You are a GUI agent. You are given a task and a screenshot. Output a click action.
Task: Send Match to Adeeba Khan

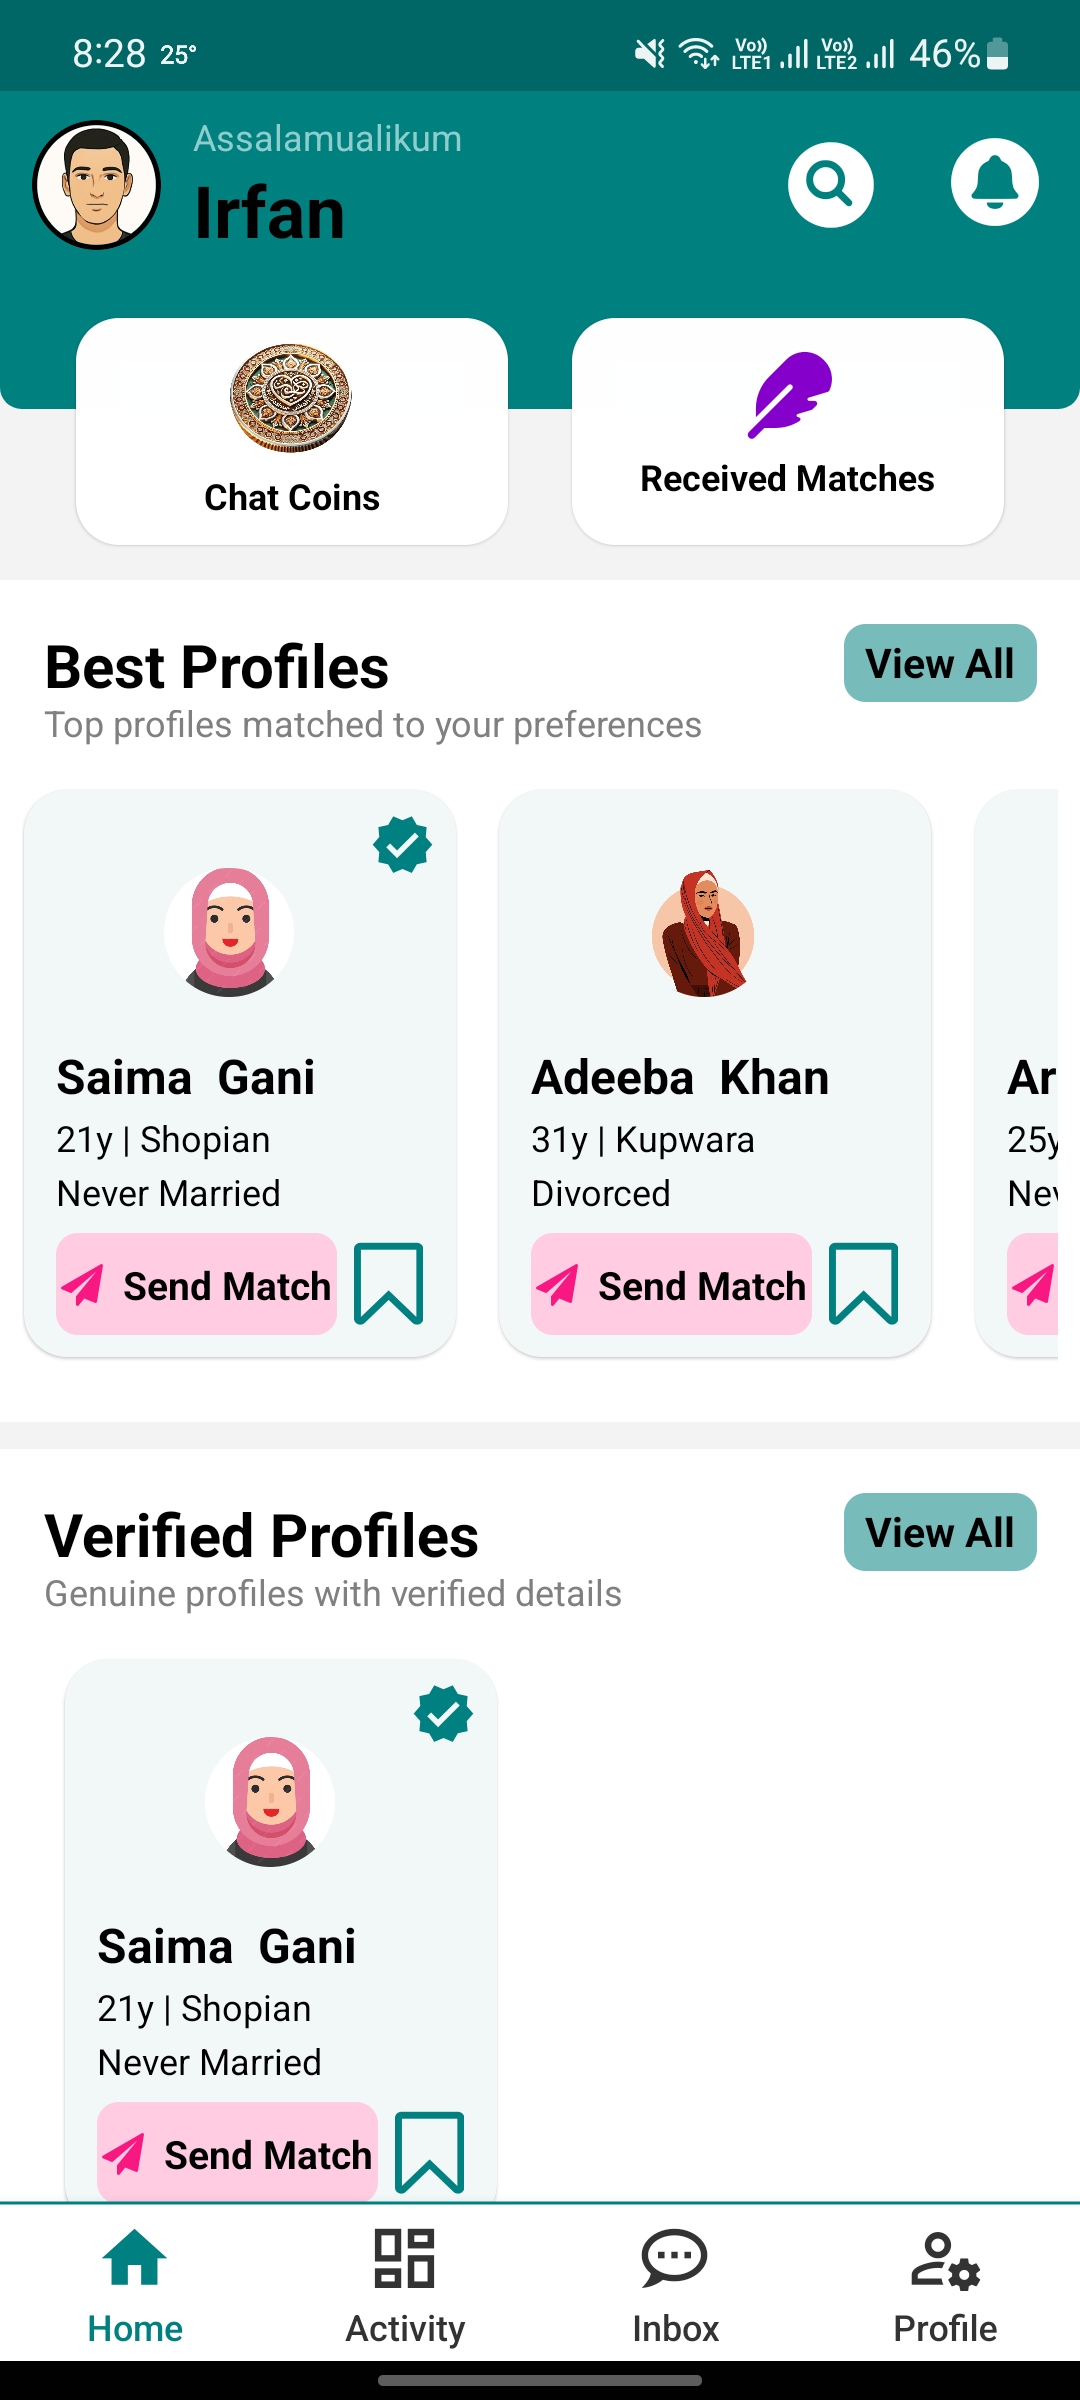pos(671,1284)
